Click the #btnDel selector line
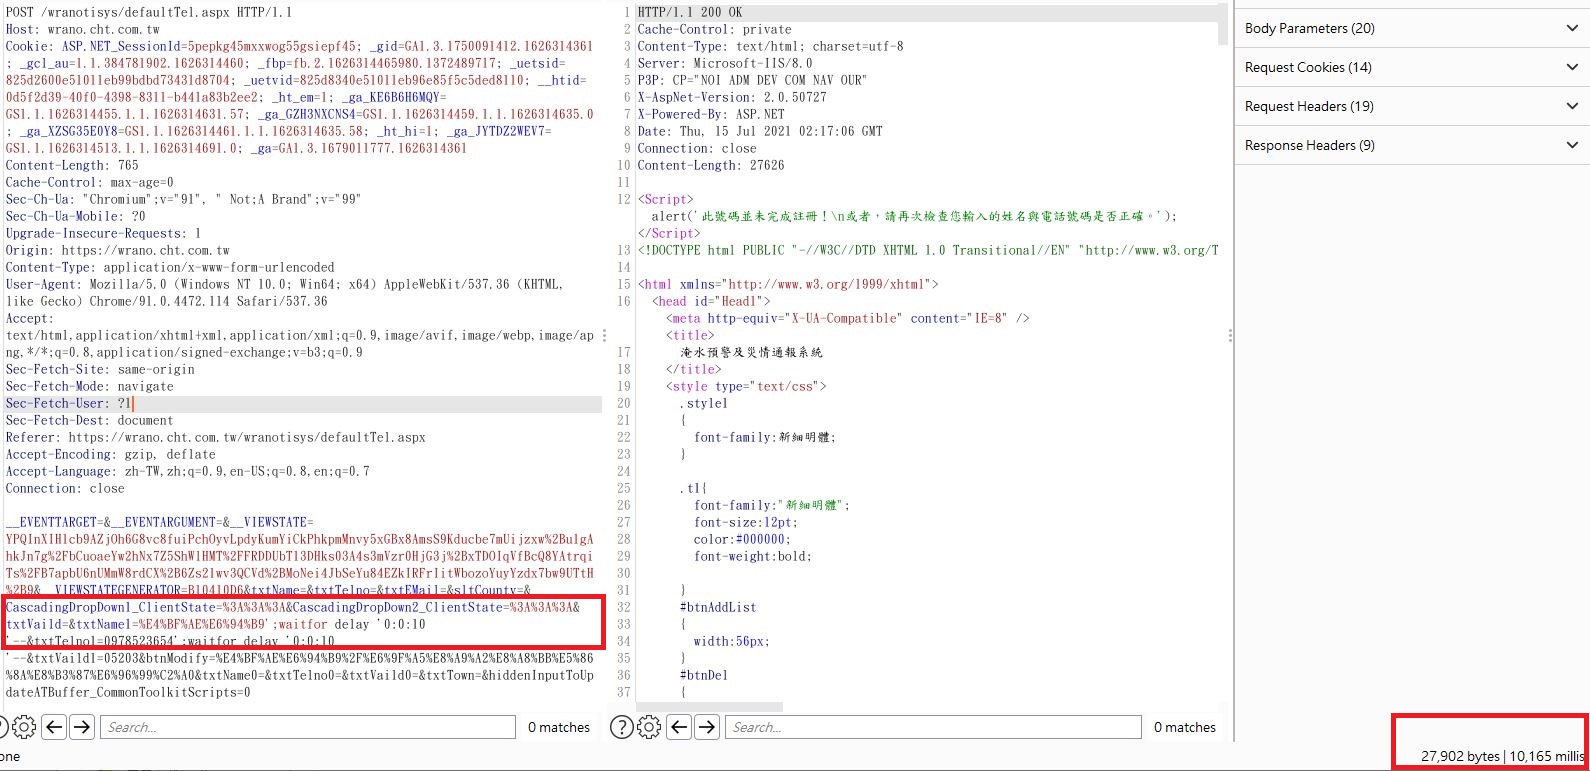This screenshot has width=1590, height=771. (x=704, y=675)
